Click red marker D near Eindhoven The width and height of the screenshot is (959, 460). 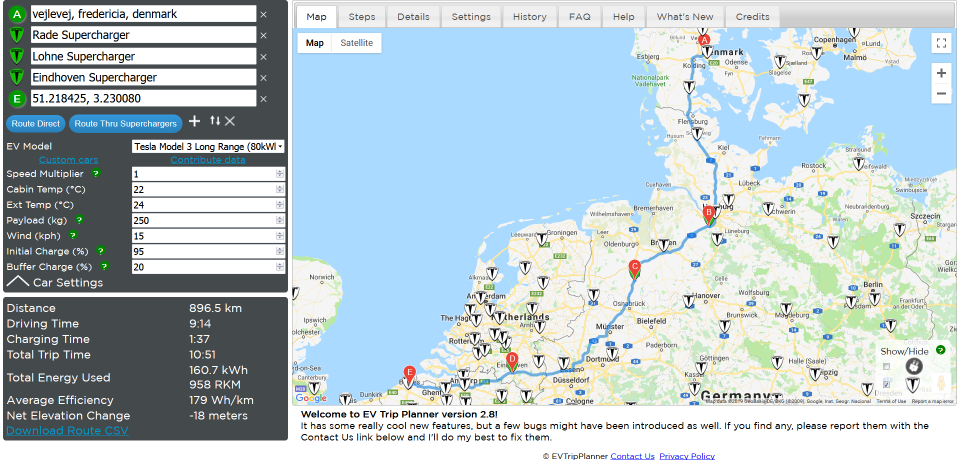click(x=513, y=361)
